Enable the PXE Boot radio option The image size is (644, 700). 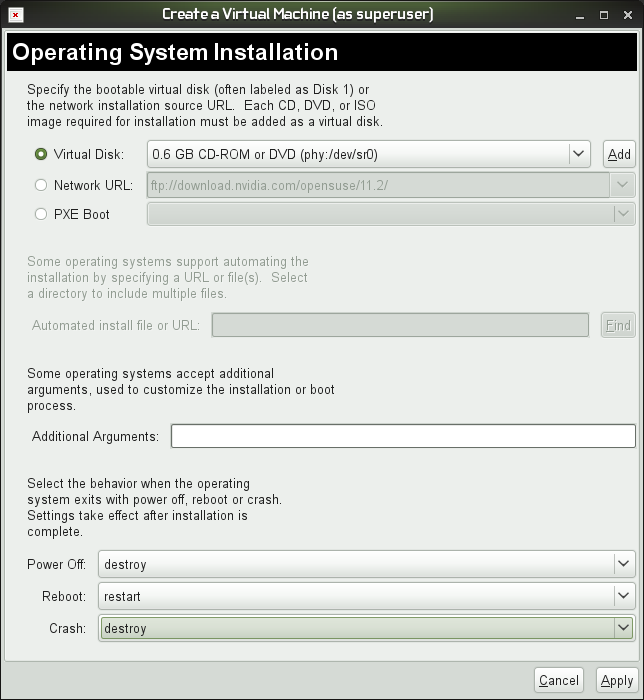(41, 214)
